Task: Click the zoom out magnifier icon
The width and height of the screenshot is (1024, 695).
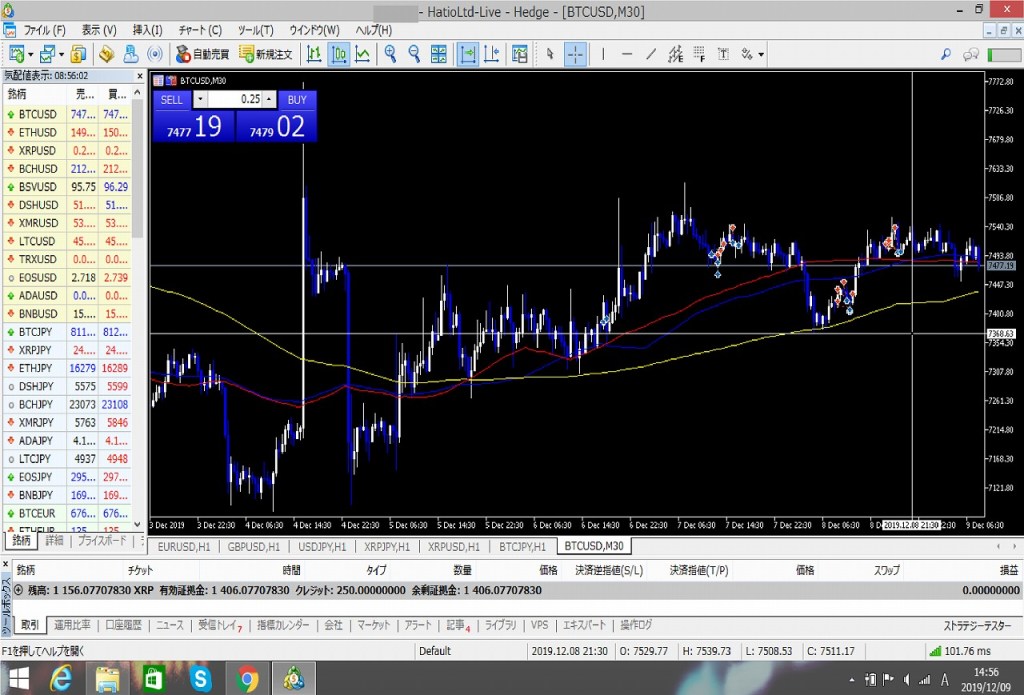Action: [x=413, y=54]
